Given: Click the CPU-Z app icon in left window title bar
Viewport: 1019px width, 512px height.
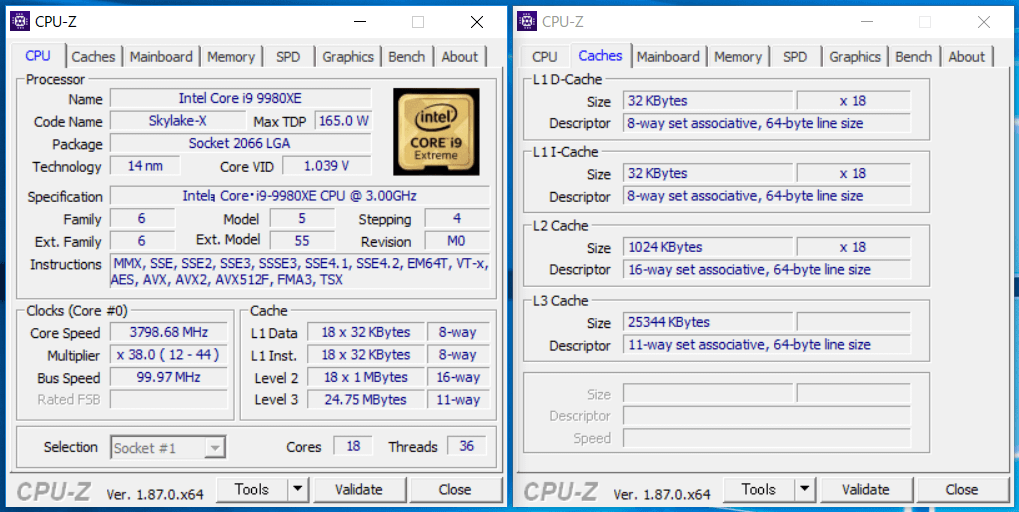Looking at the screenshot, I should click(20, 21).
